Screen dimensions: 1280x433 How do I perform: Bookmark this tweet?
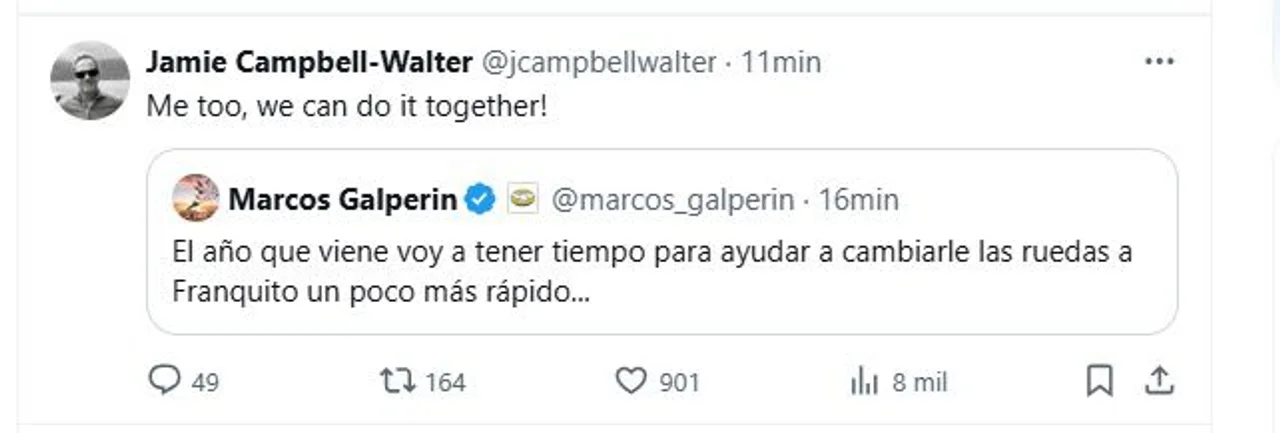(1099, 381)
